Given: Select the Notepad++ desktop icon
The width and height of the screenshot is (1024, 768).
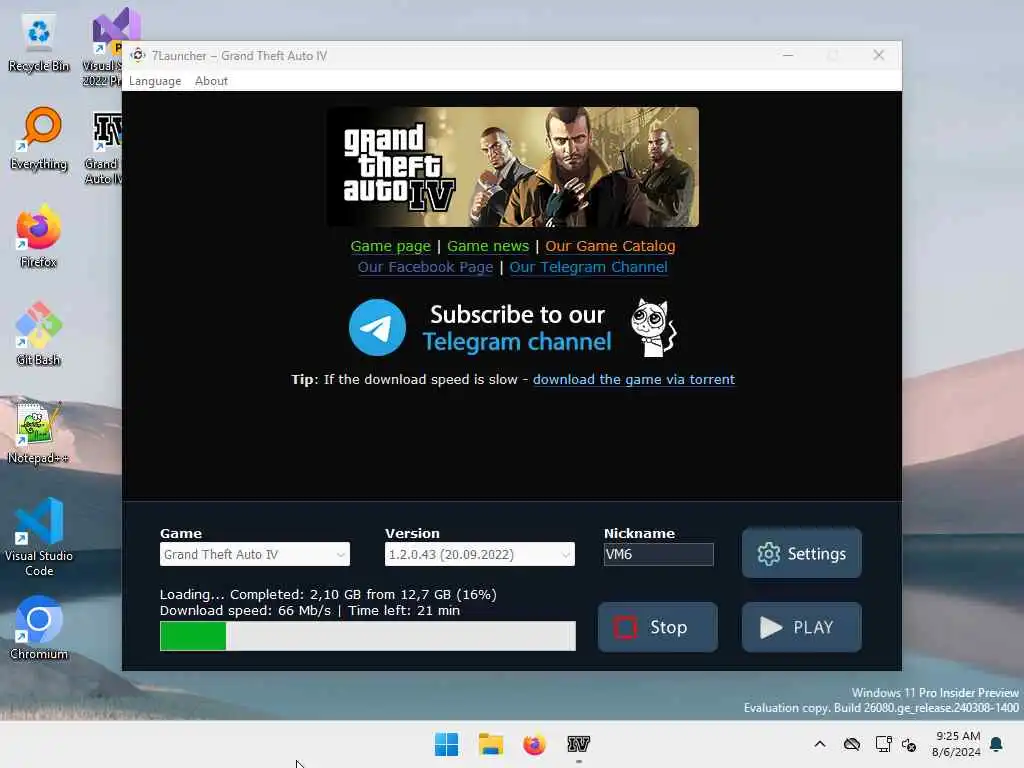Looking at the screenshot, I should [39, 432].
